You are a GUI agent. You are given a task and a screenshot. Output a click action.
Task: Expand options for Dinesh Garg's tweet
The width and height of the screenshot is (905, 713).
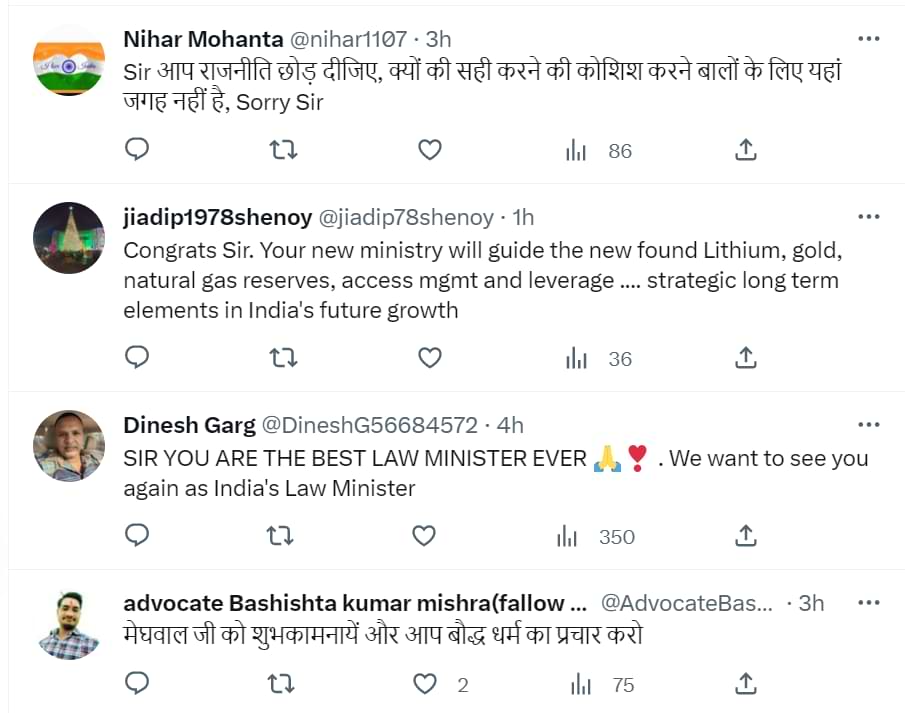[869, 425]
